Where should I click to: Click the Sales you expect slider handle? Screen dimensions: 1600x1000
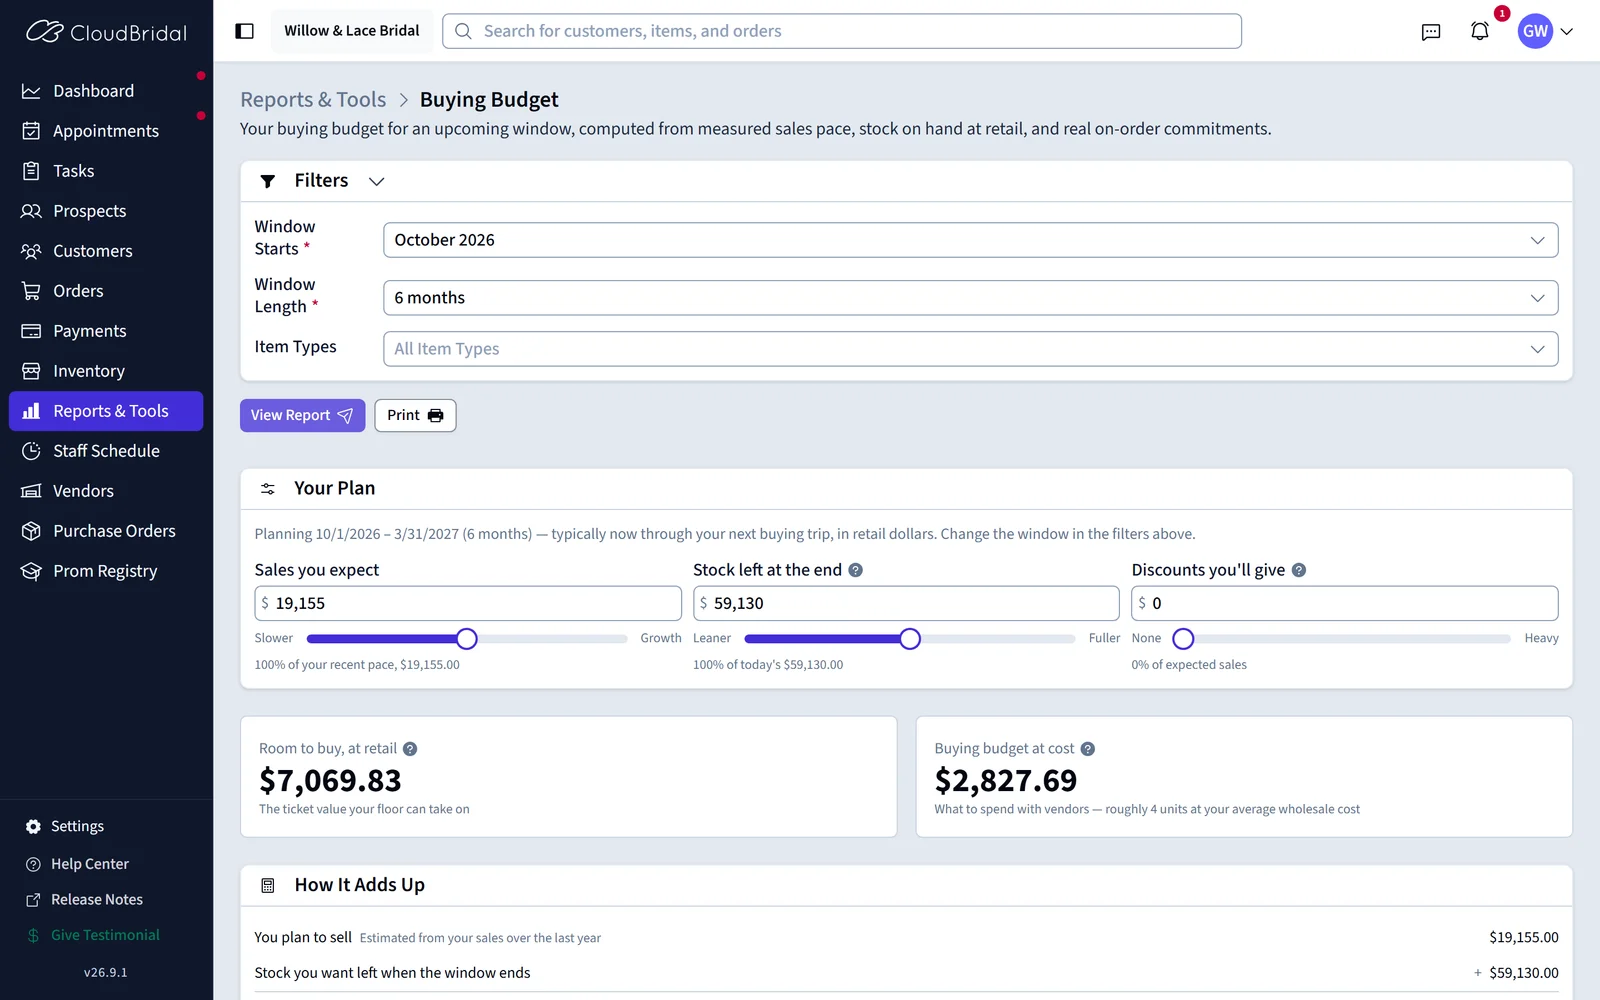pos(466,639)
